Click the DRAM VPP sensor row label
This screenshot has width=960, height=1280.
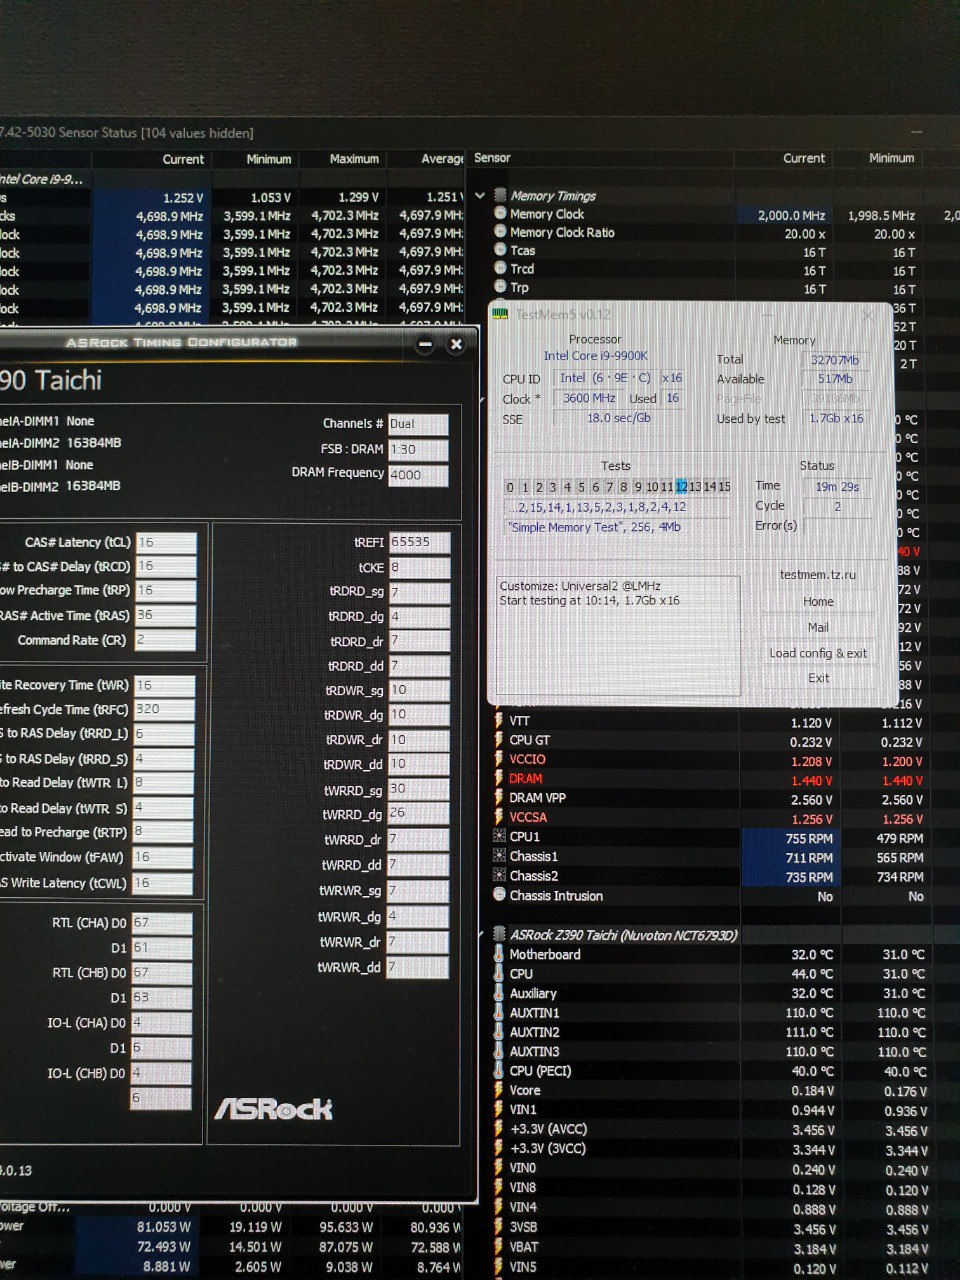(x=538, y=798)
